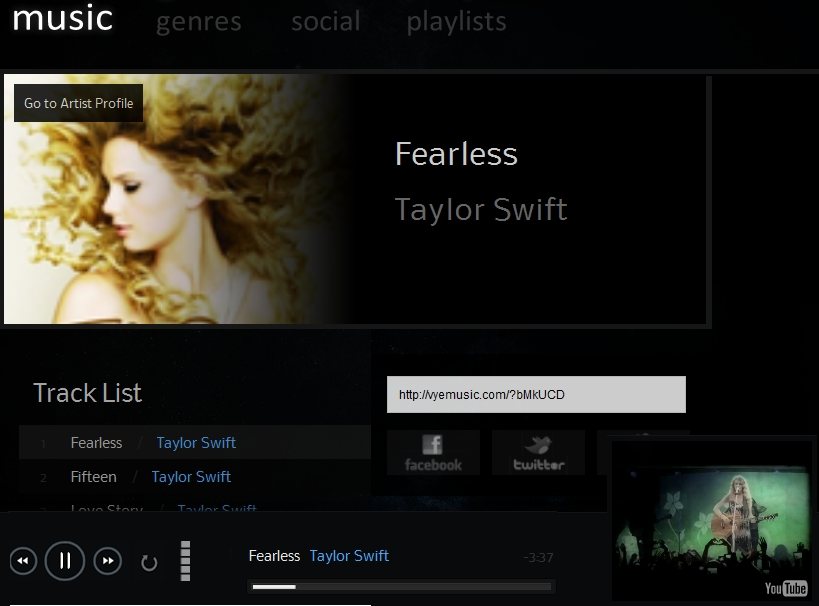Click the Fearless title in the player bar
The height and width of the screenshot is (606, 819).
pos(274,556)
